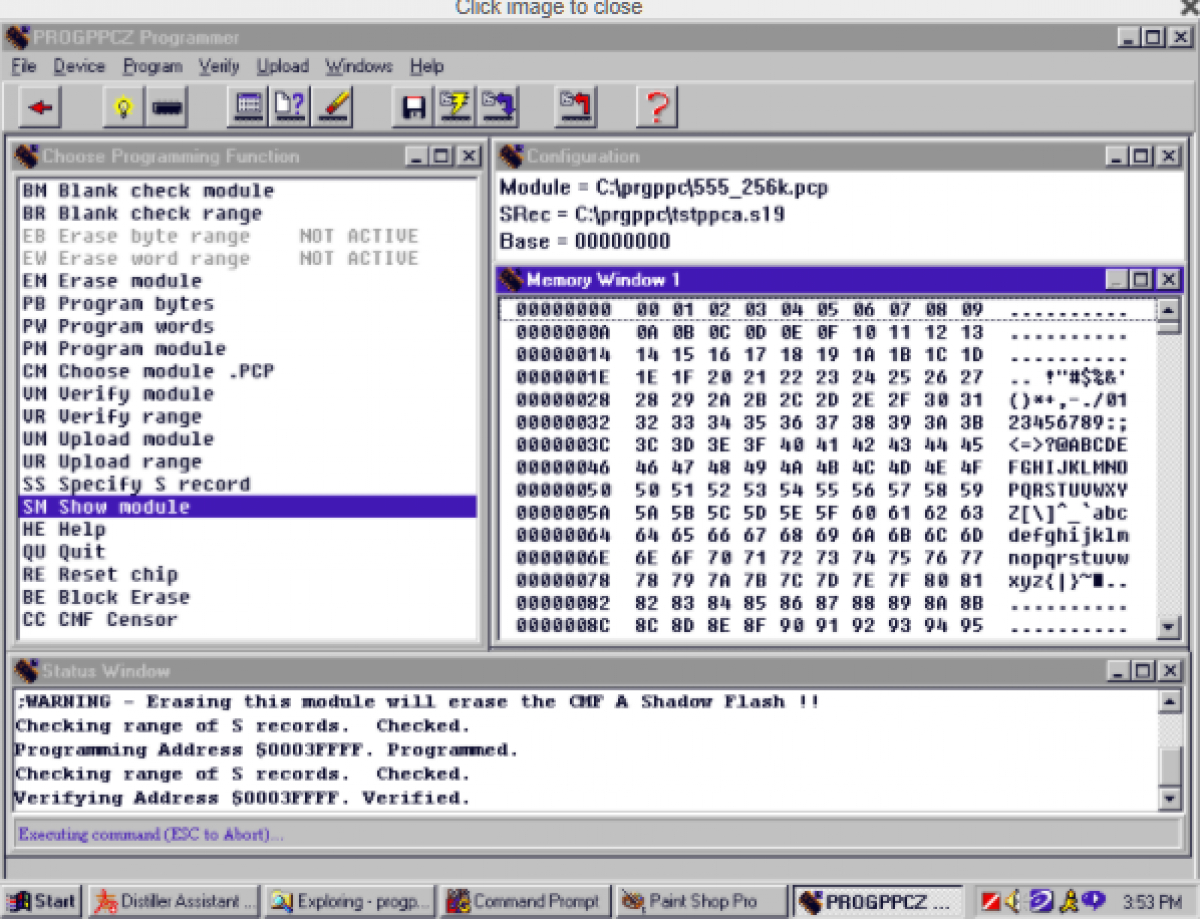The height and width of the screenshot is (919, 1200).
Task: Click the yellow light bulb toolbar icon
Action: (123, 107)
